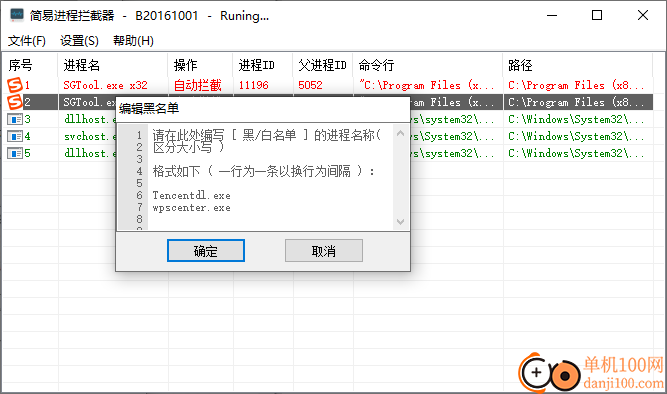Screen dimensions: 667x394
Task: Open the 帮助(H) menu
Action: coord(133,41)
